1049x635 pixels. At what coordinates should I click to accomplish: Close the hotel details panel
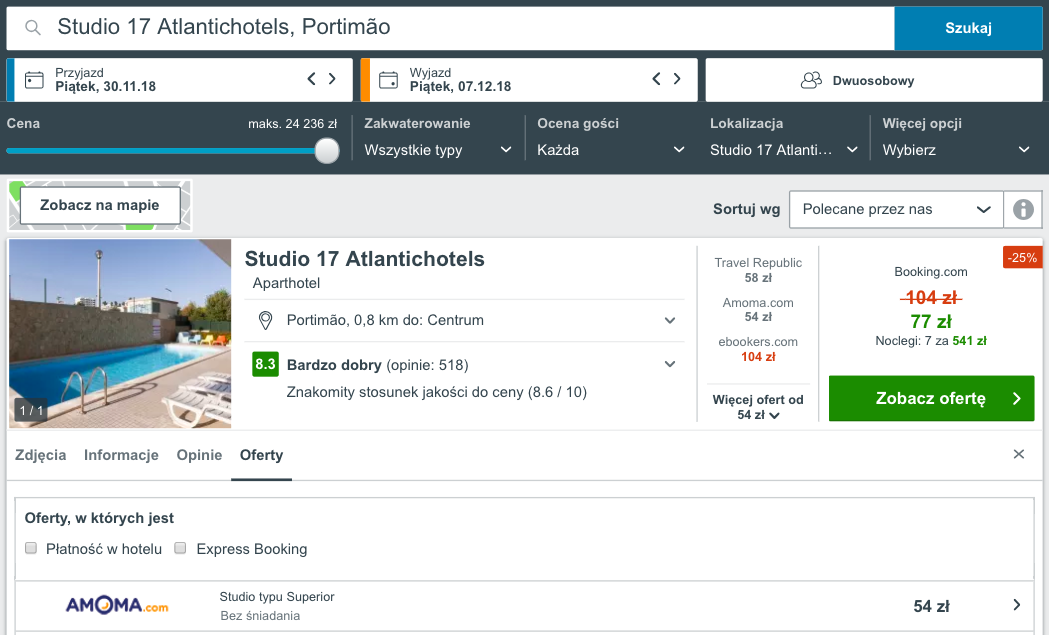(1018, 454)
